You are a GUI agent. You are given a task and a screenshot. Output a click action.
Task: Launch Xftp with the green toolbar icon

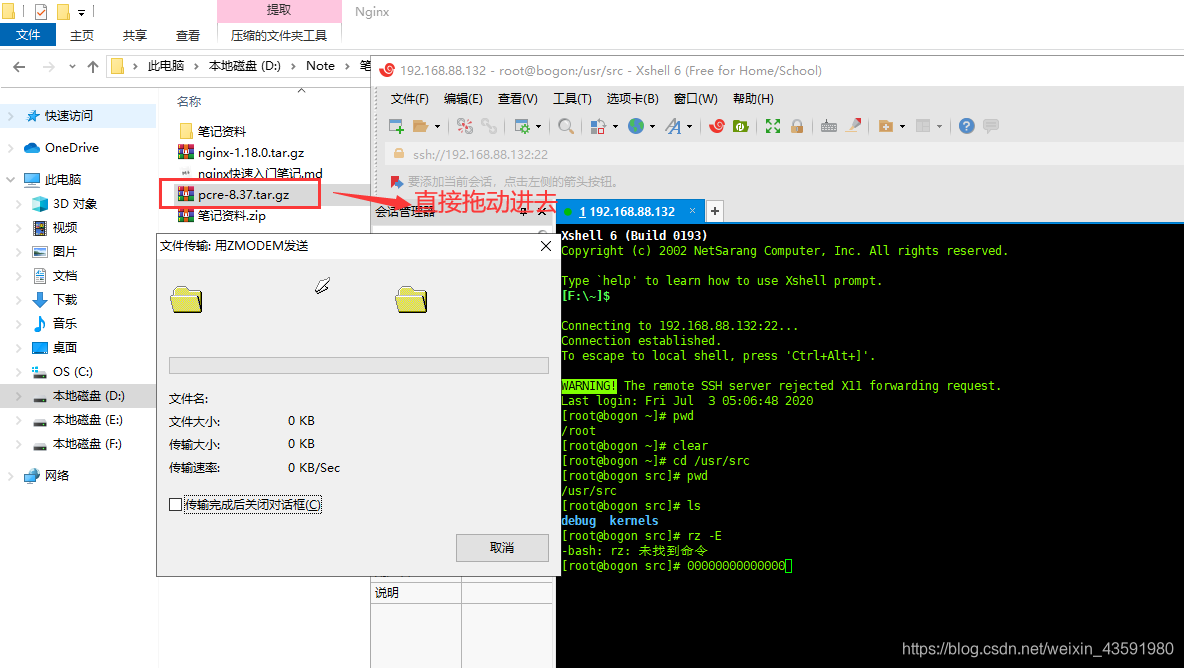pos(740,126)
